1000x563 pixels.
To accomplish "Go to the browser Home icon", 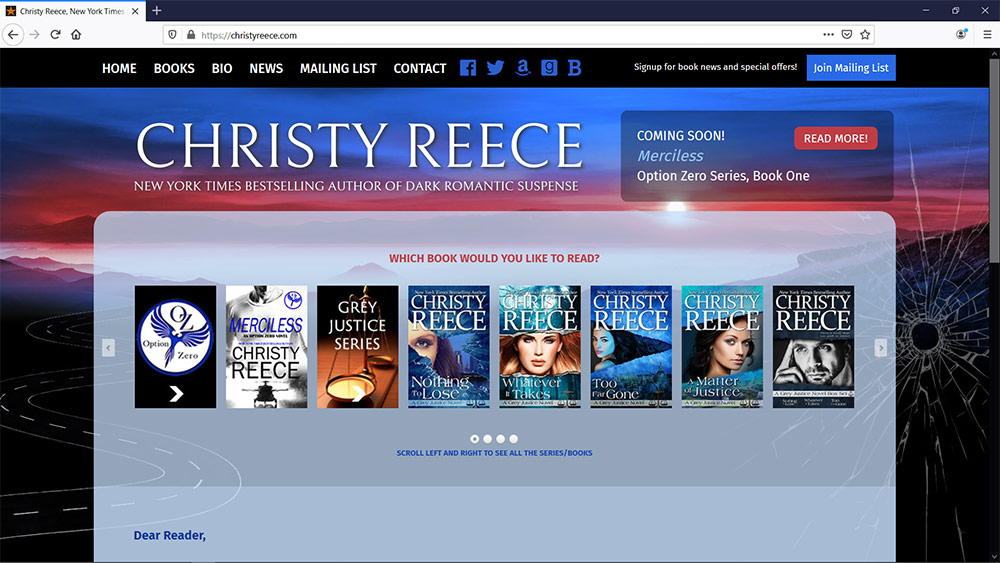I will [x=76, y=34].
